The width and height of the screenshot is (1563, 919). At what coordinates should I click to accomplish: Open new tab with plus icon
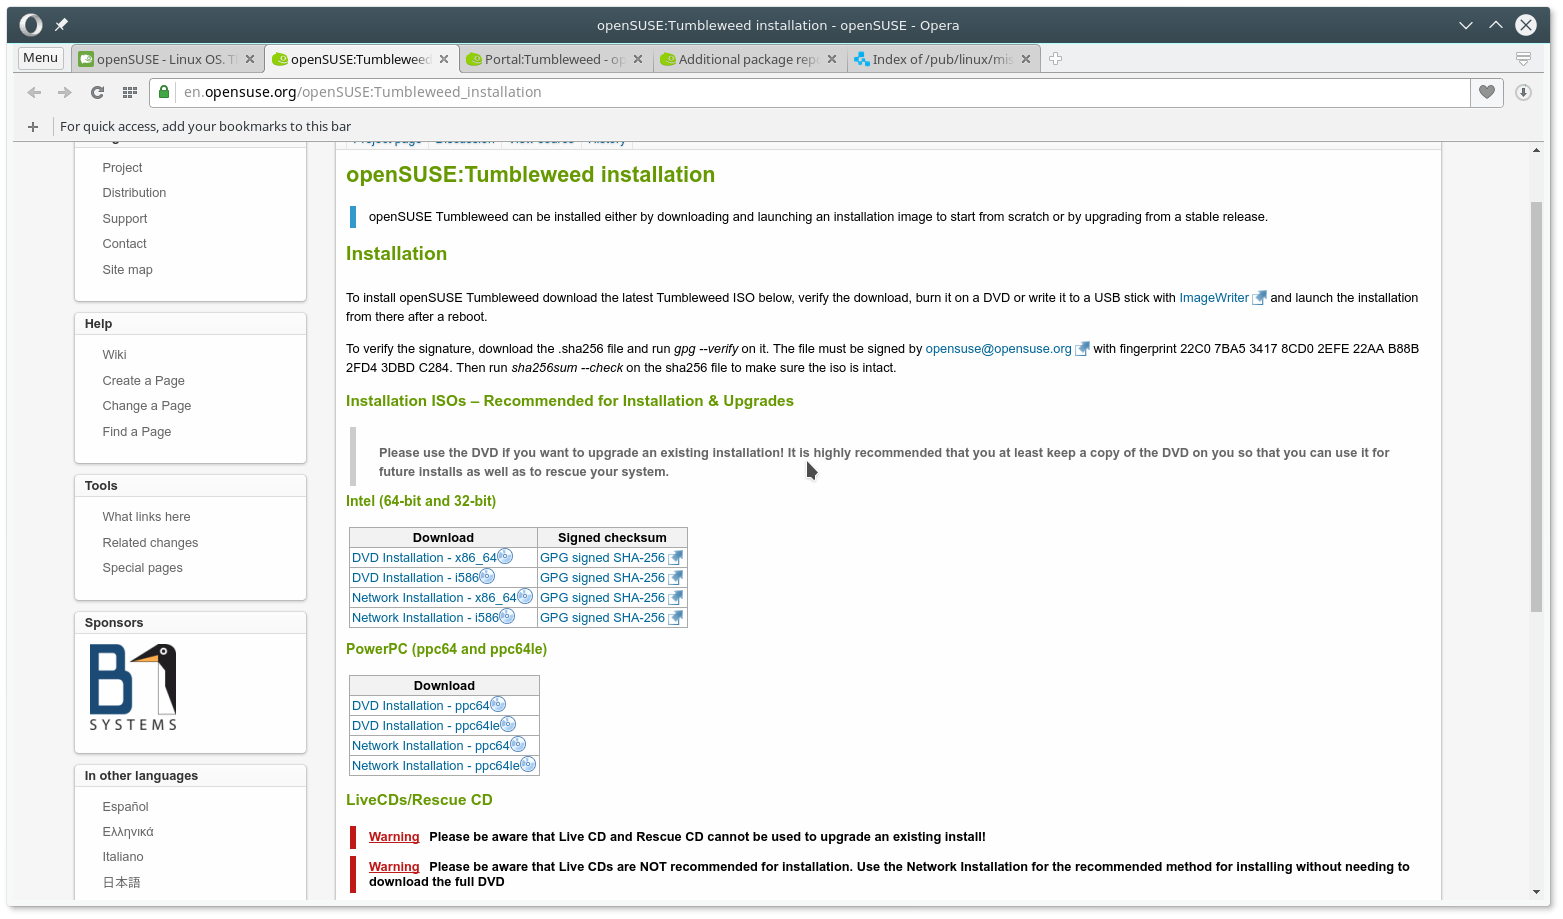(1055, 59)
